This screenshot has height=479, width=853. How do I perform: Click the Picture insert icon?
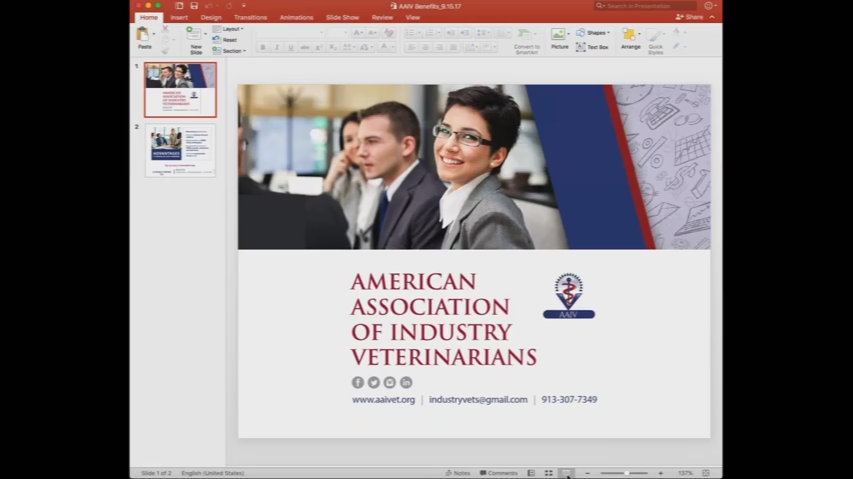tap(558, 34)
